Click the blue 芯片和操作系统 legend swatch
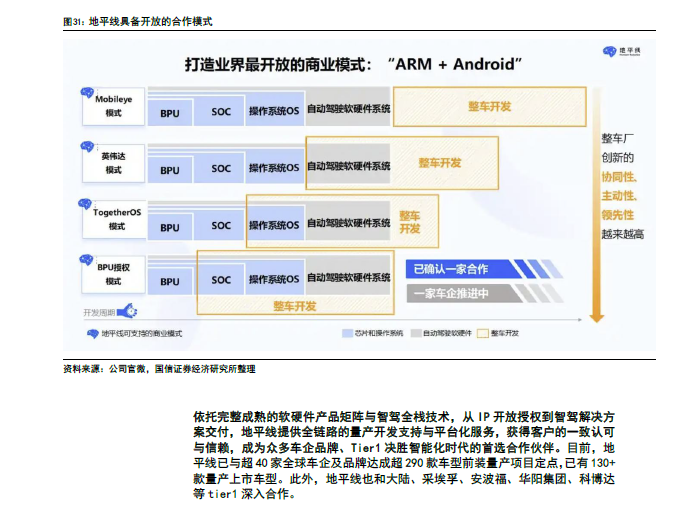This screenshot has height=508, width=674. 347,333
